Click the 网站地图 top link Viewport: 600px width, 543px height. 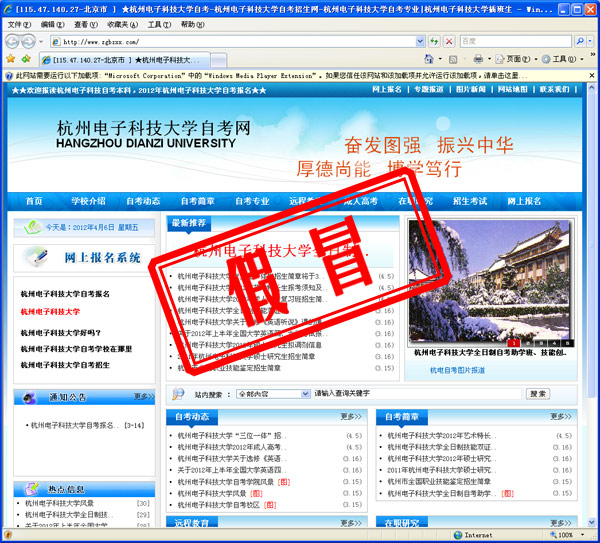pos(512,90)
